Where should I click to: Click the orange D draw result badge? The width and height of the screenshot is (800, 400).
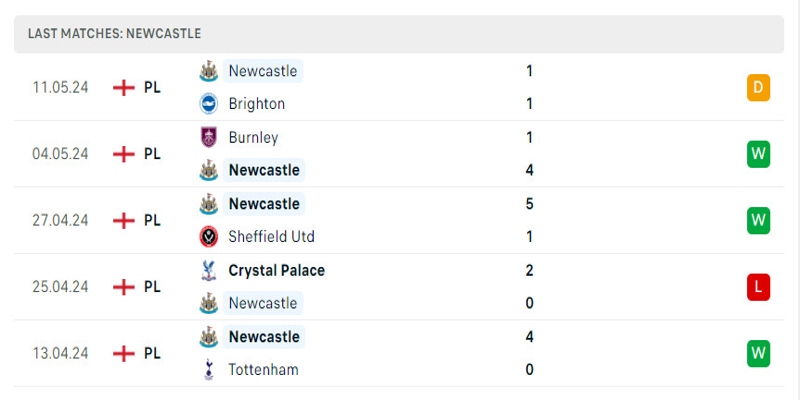758,88
